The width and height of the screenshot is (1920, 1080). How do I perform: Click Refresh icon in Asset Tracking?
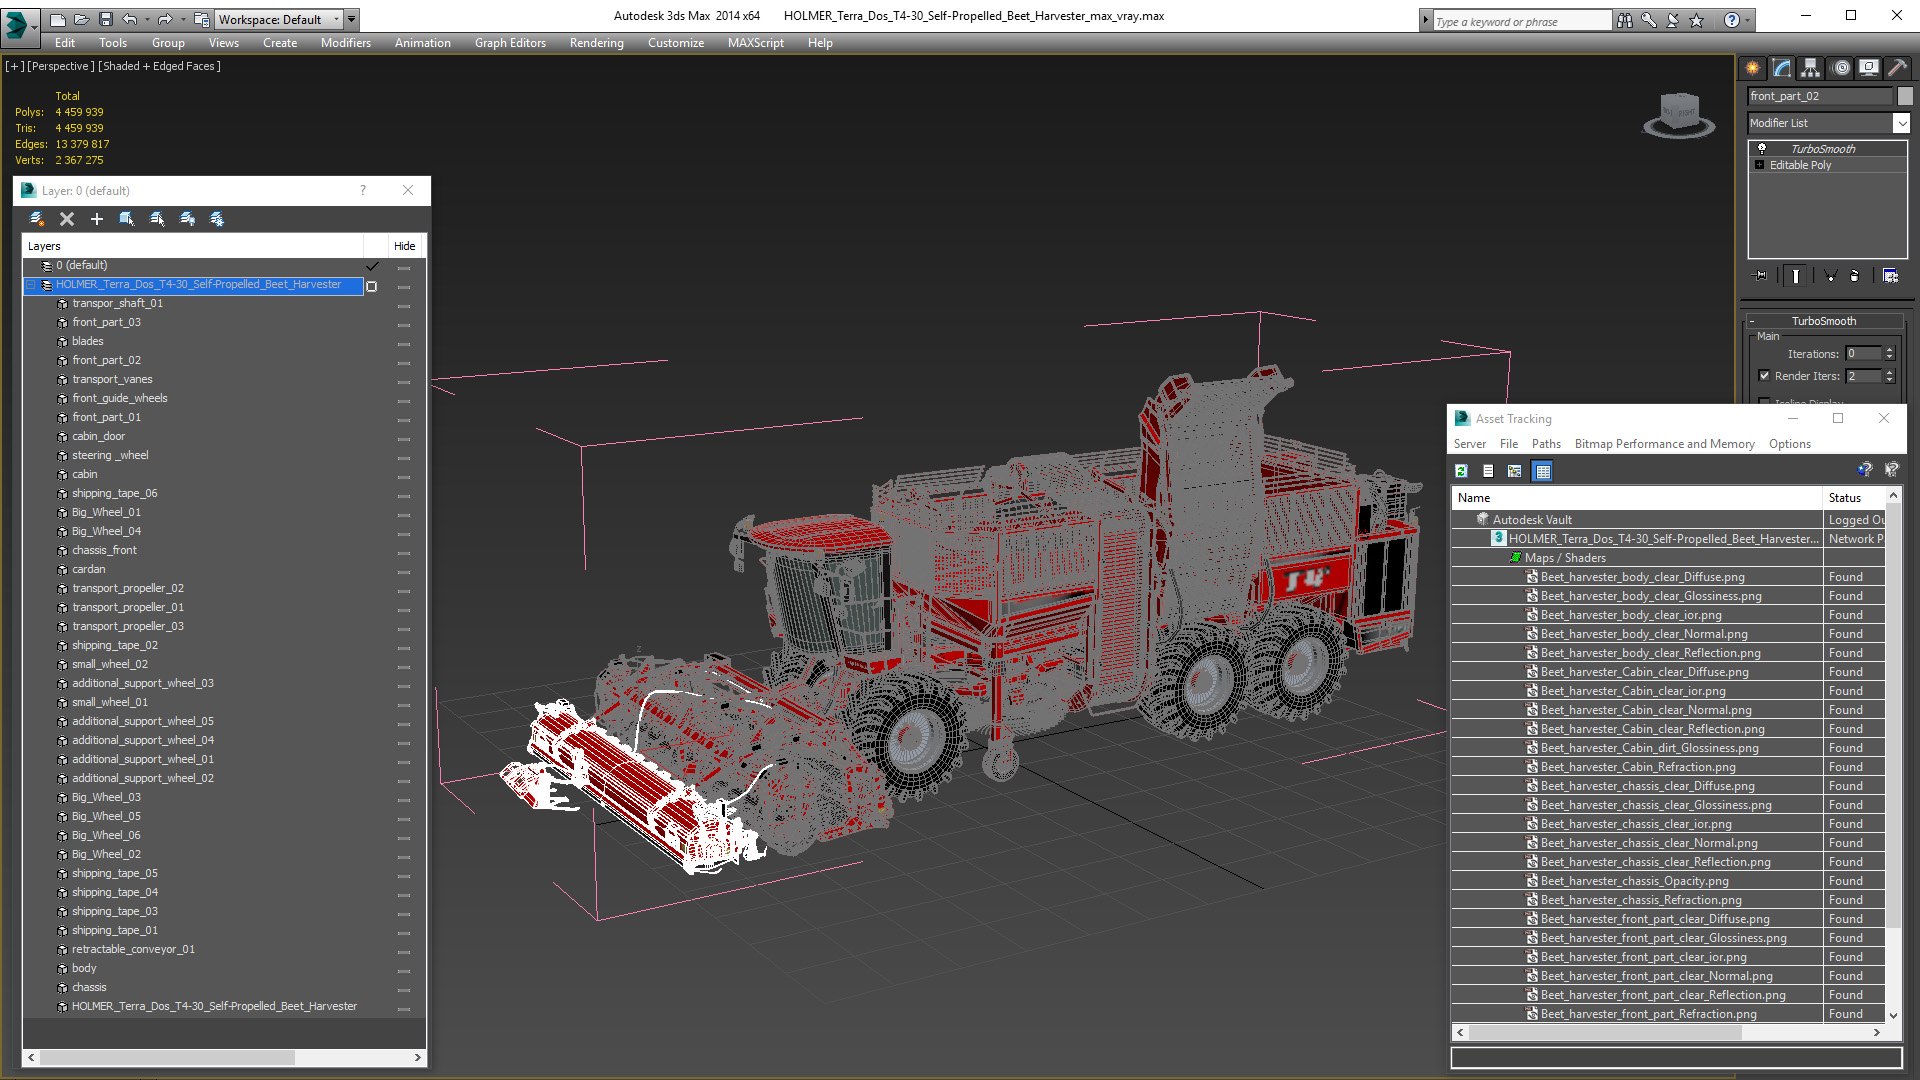(1461, 471)
